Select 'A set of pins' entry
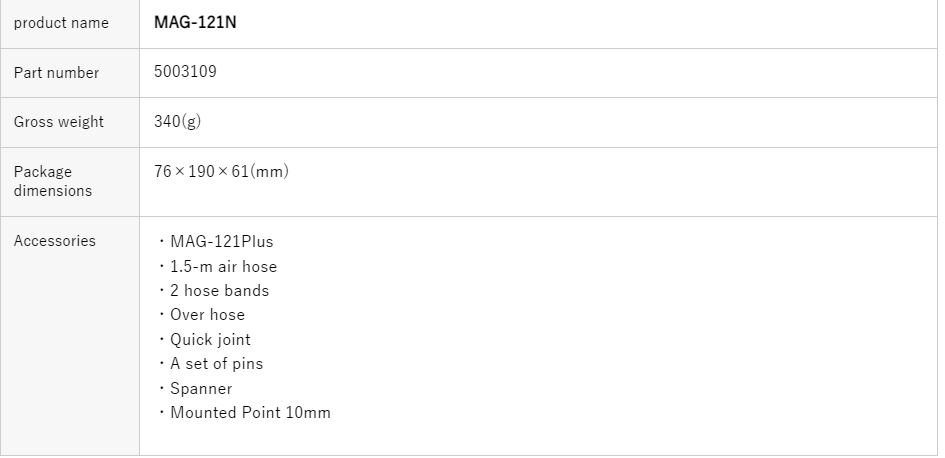 click(x=216, y=364)
